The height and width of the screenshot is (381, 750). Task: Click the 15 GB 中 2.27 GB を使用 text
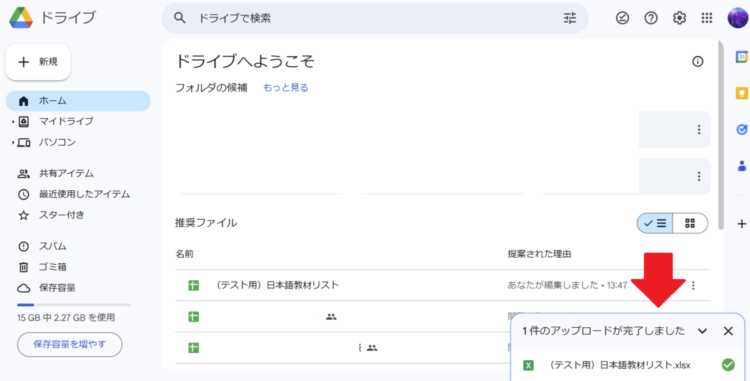tap(66, 318)
